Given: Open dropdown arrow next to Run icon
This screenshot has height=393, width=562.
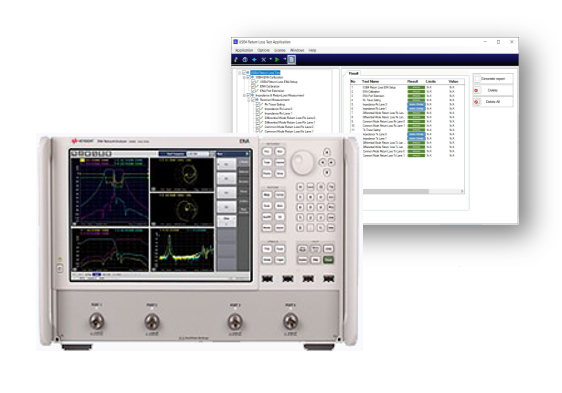Looking at the screenshot, I should pyautogui.click(x=284, y=59).
